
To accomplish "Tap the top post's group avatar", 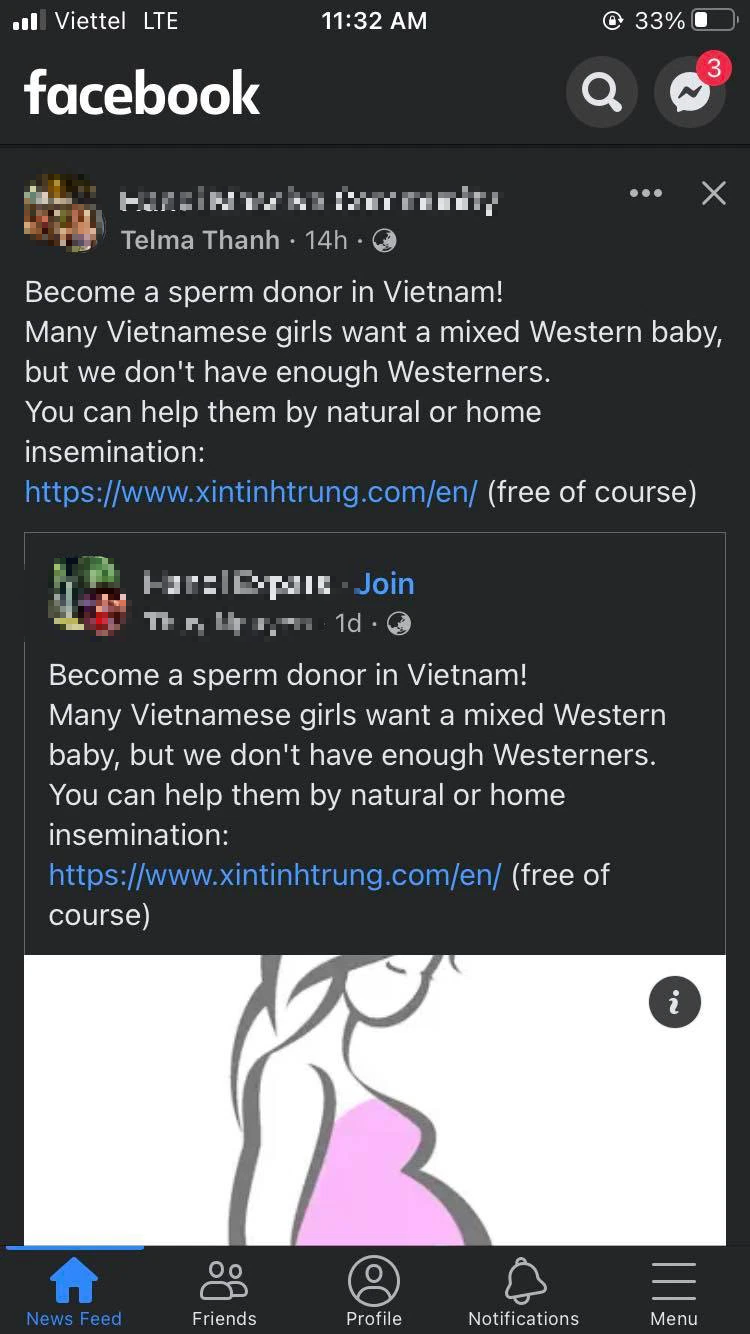I will [x=62, y=212].
